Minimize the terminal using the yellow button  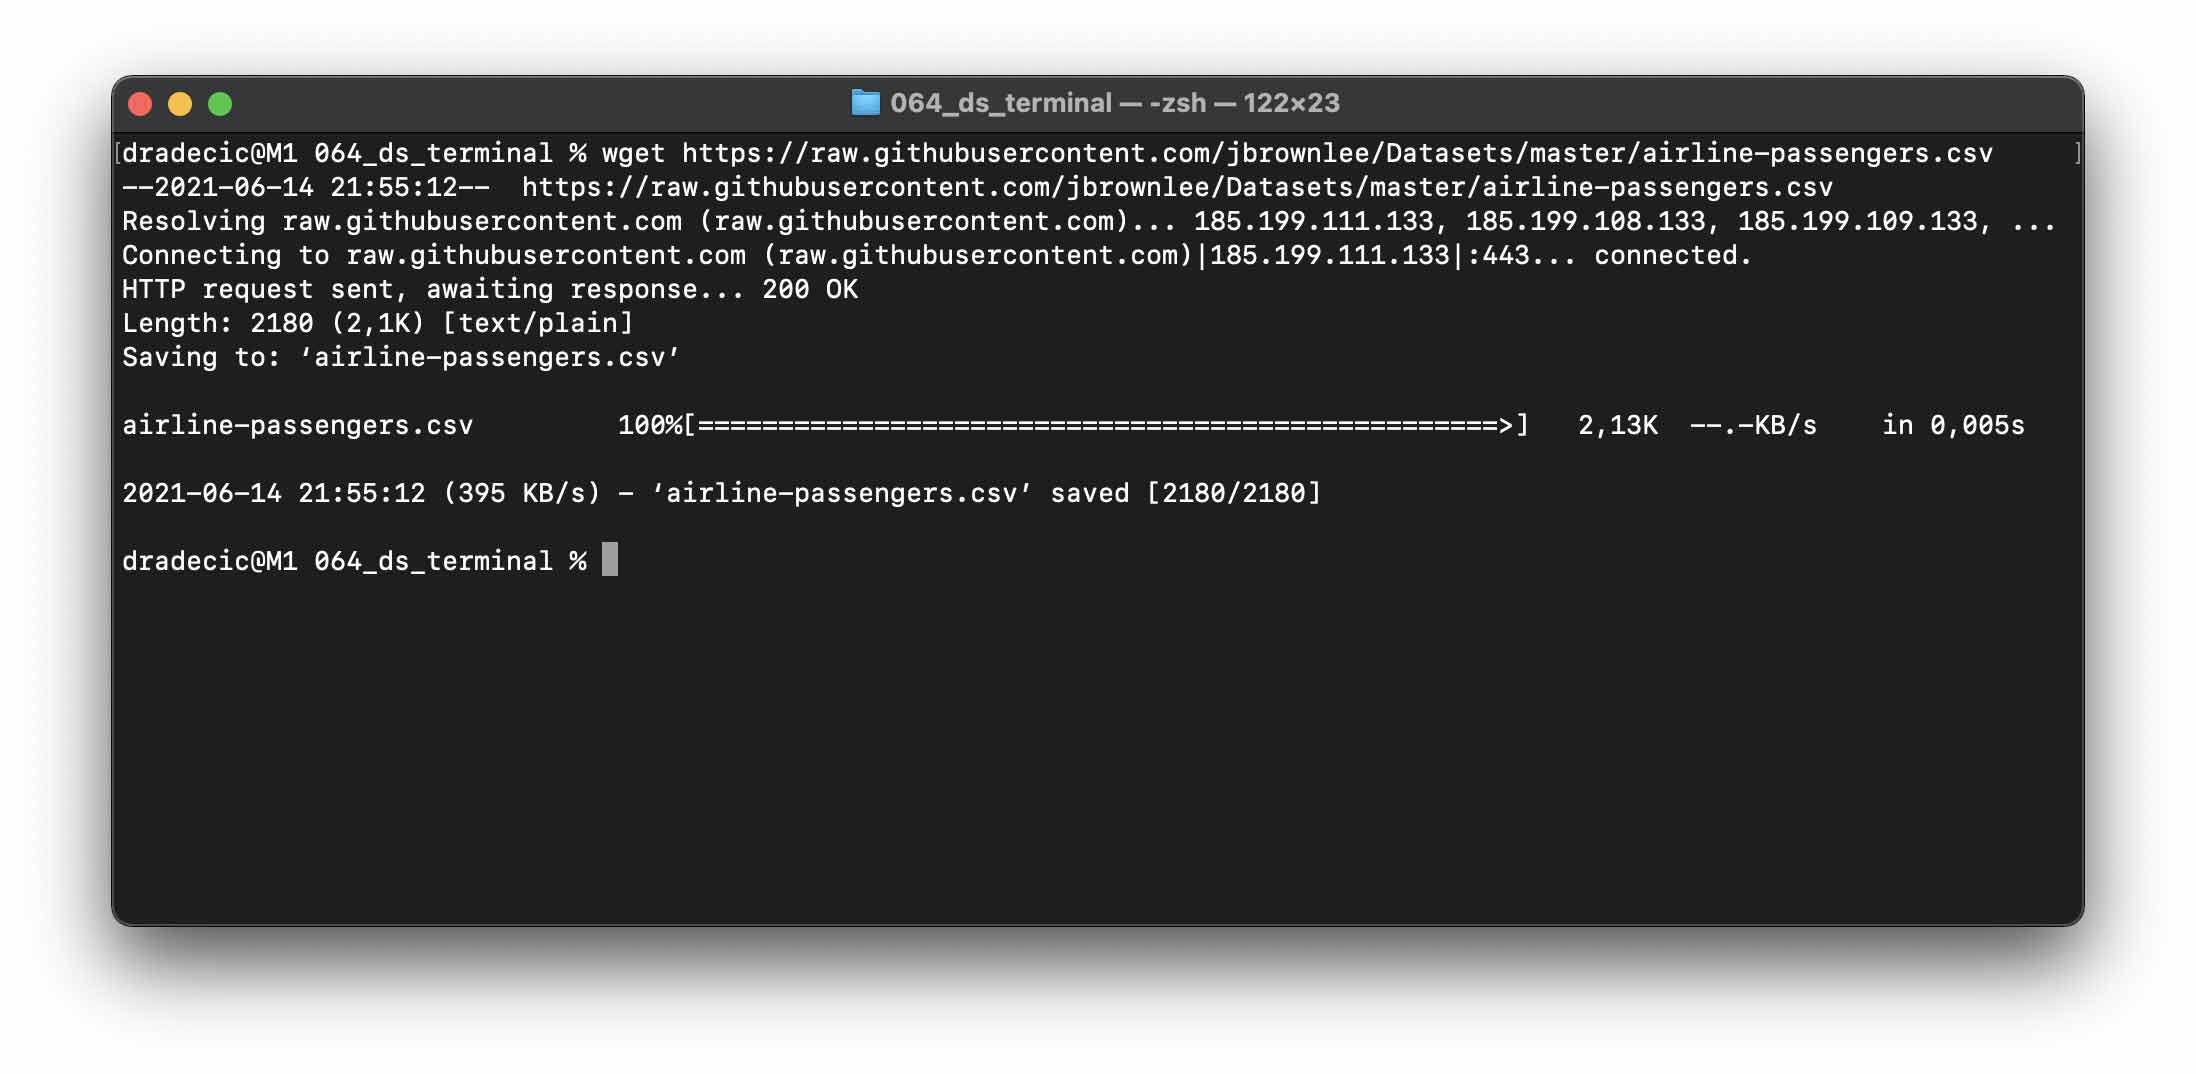180,104
